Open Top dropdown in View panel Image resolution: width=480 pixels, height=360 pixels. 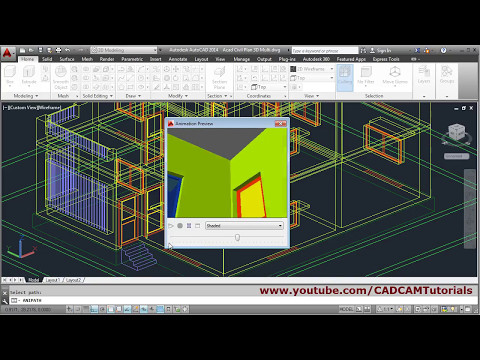click(312, 78)
